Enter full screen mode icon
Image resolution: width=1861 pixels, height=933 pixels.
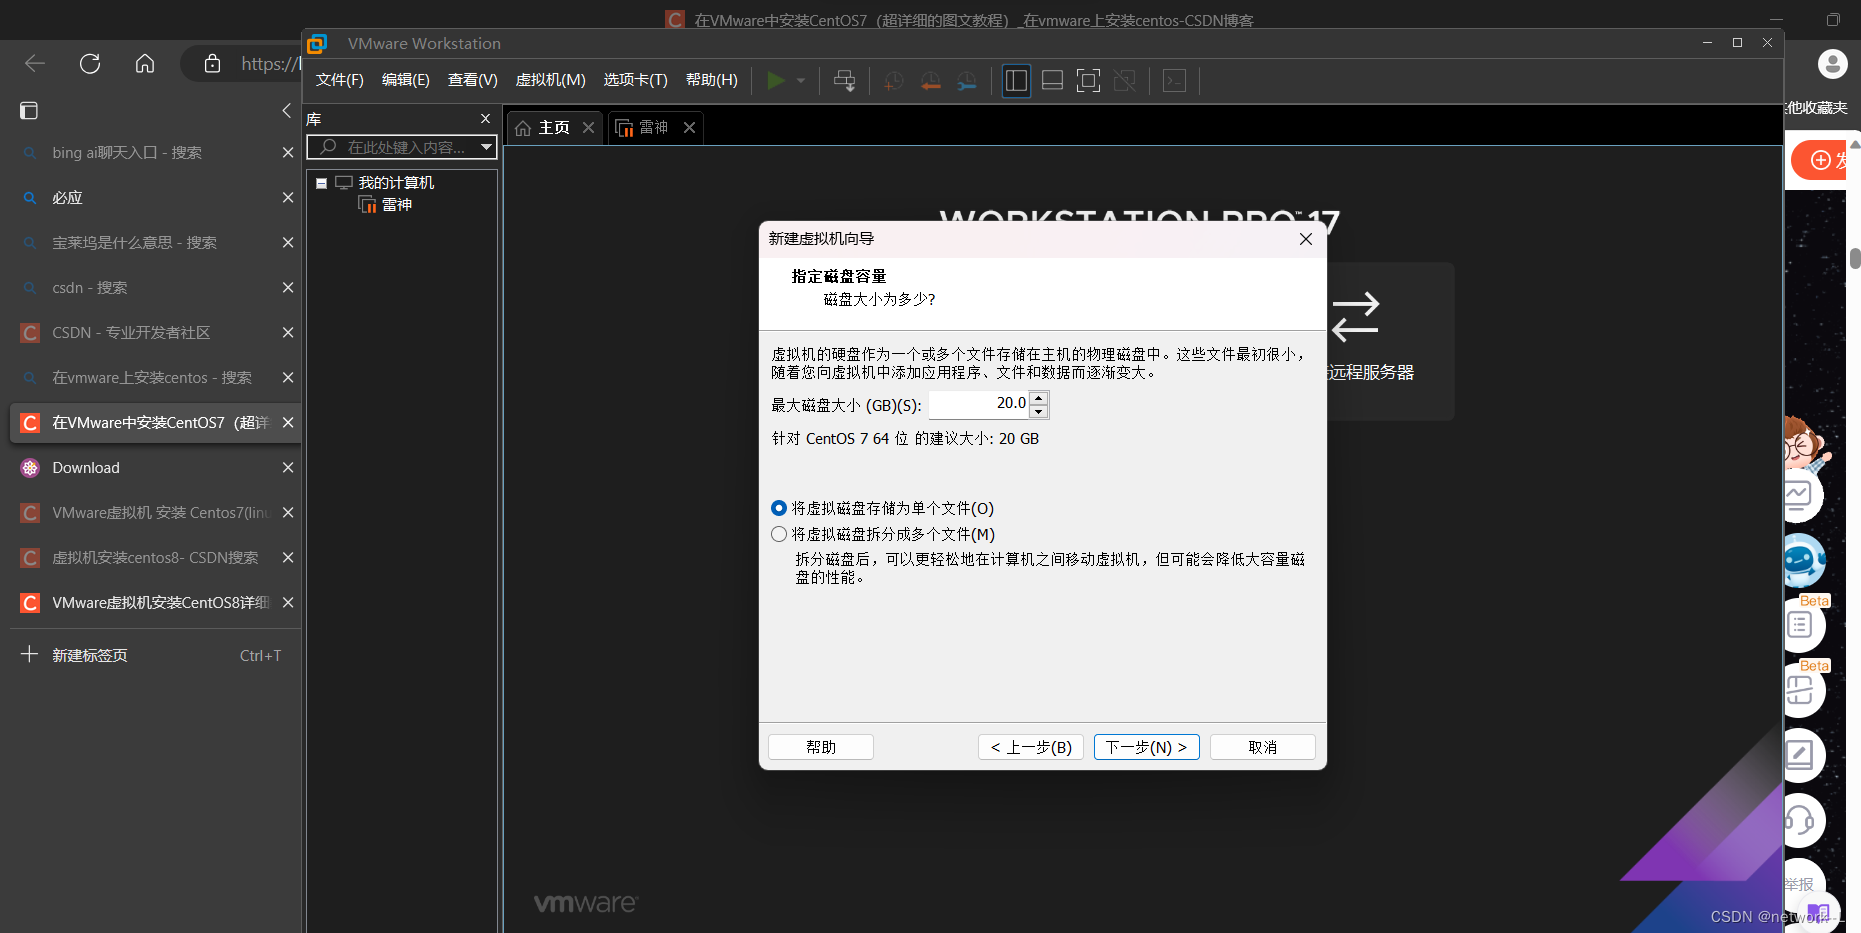click(1088, 81)
